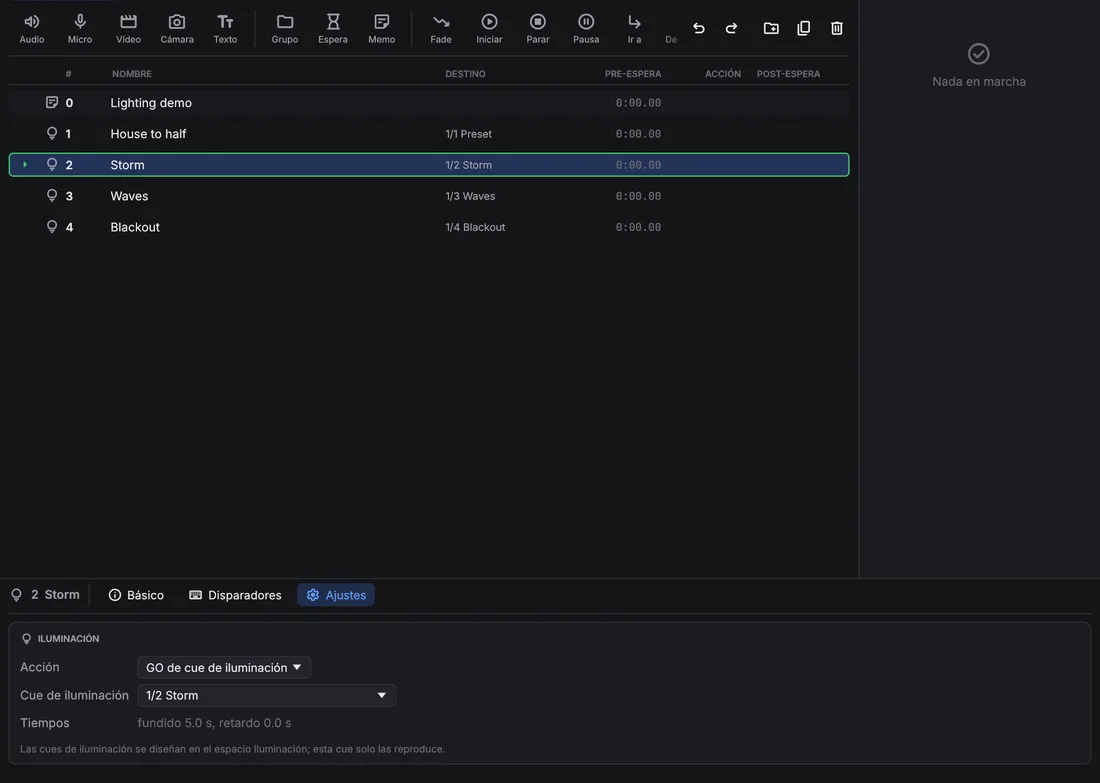The image size is (1100, 783).
Task: Click the folder-plus icon in the toolbar
Action: coord(771,28)
